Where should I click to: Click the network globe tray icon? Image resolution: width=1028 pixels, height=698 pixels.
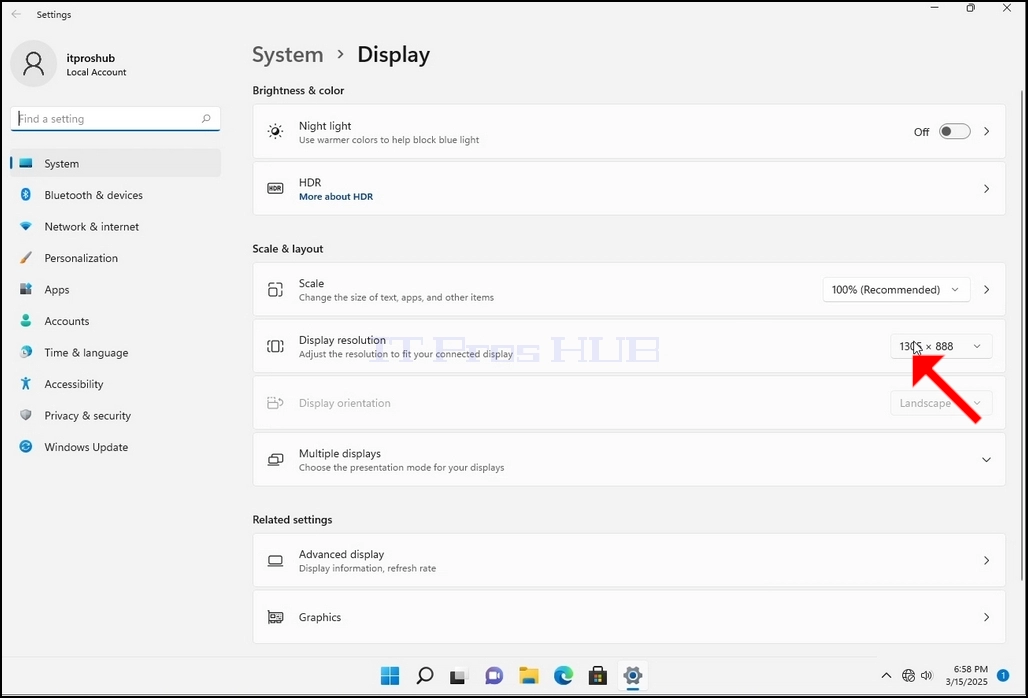pyautogui.click(x=908, y=675)
